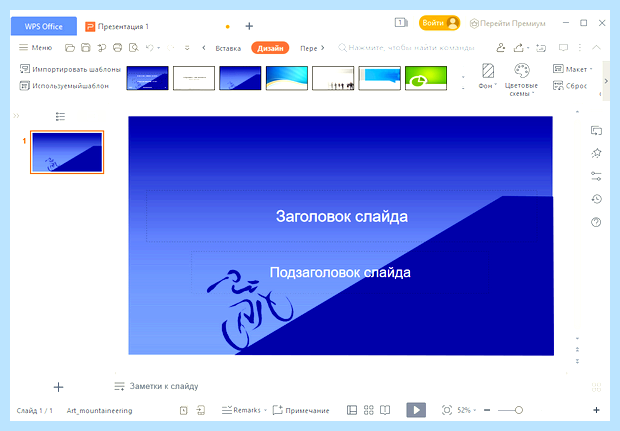Switch to slide sorter grid view
The image size is (620, 431).
[369, 410]
